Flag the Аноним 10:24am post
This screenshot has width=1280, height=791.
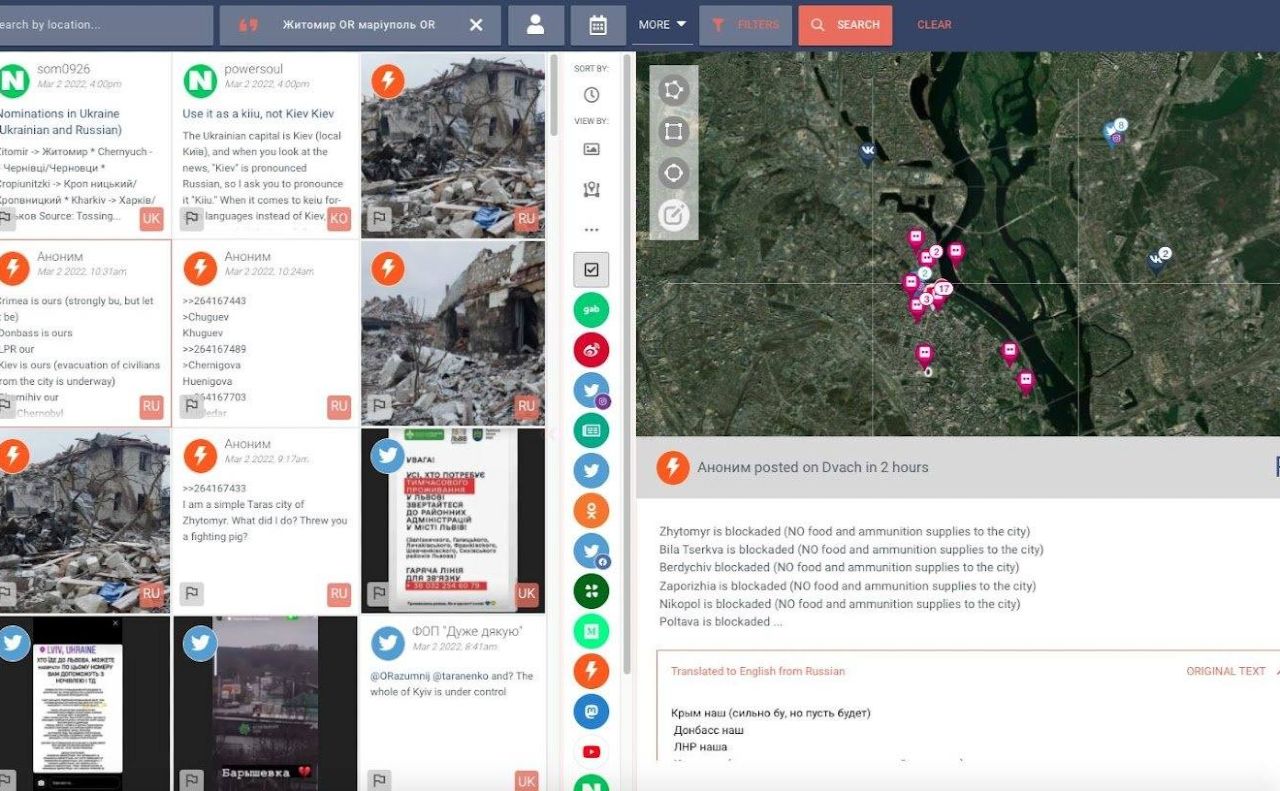[192, 406]
